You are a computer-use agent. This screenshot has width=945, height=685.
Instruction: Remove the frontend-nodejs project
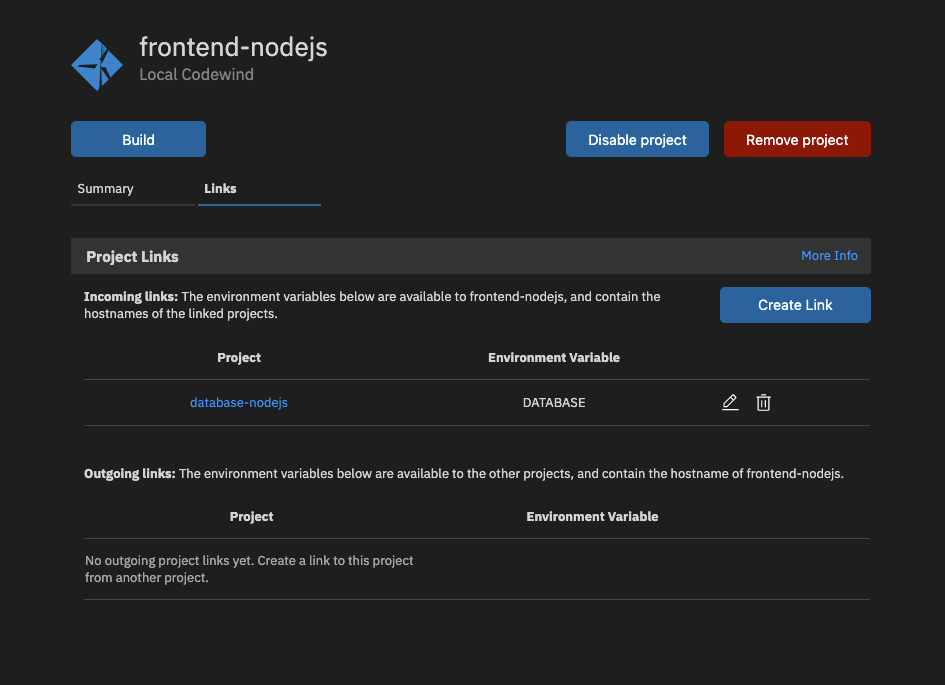797,139
